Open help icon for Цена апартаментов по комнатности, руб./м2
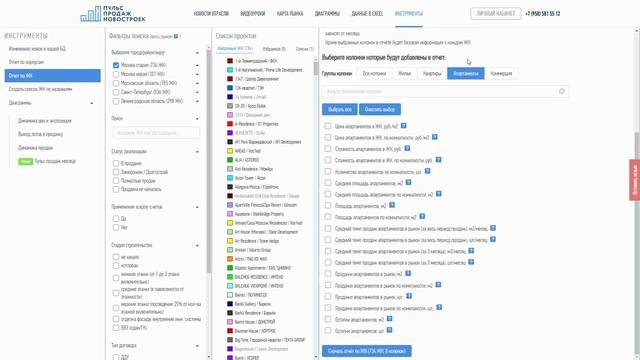This screenshot has height=360, width=640. click(435, 137)
